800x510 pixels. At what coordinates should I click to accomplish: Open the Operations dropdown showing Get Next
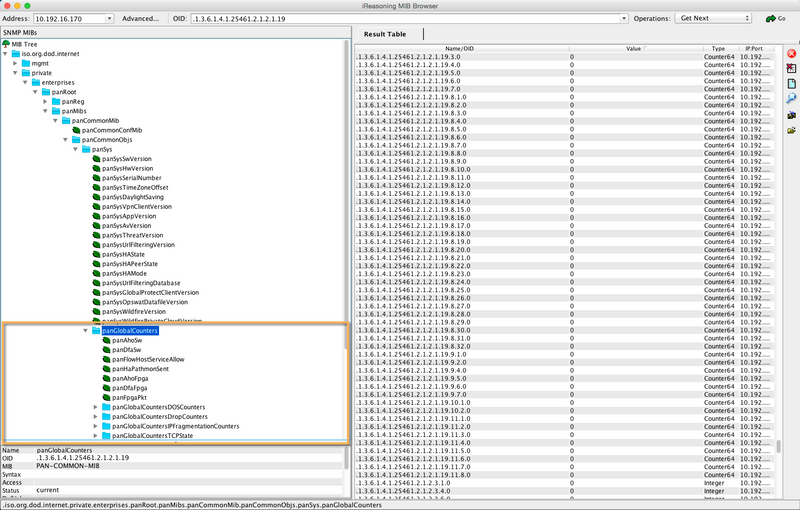[x=714, y=18]
